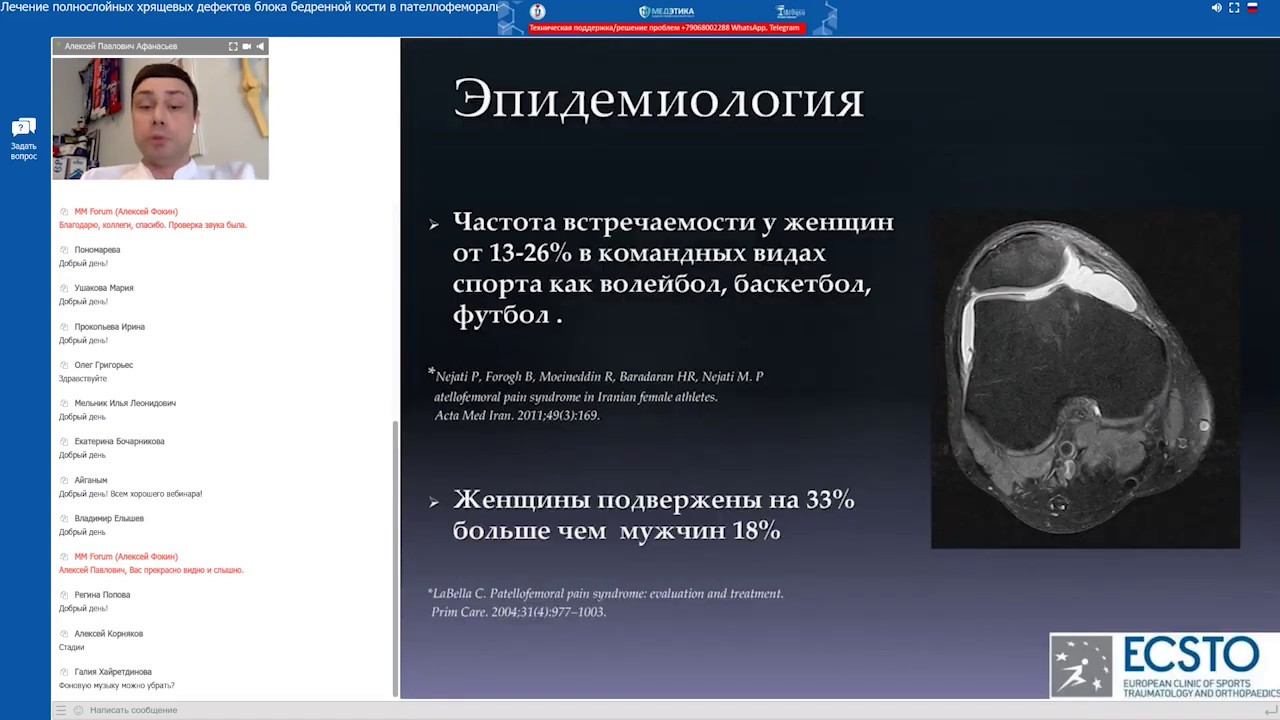This screenshot has height=720, width=1280.
Task: Toggle the webinar volume speaker icon
Action: point(1217,7)
